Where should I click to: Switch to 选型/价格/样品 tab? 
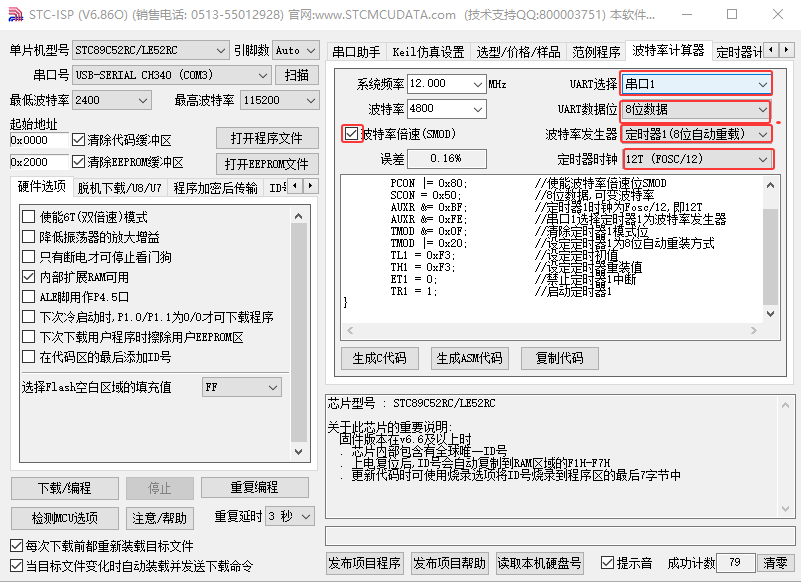(518, 52)
